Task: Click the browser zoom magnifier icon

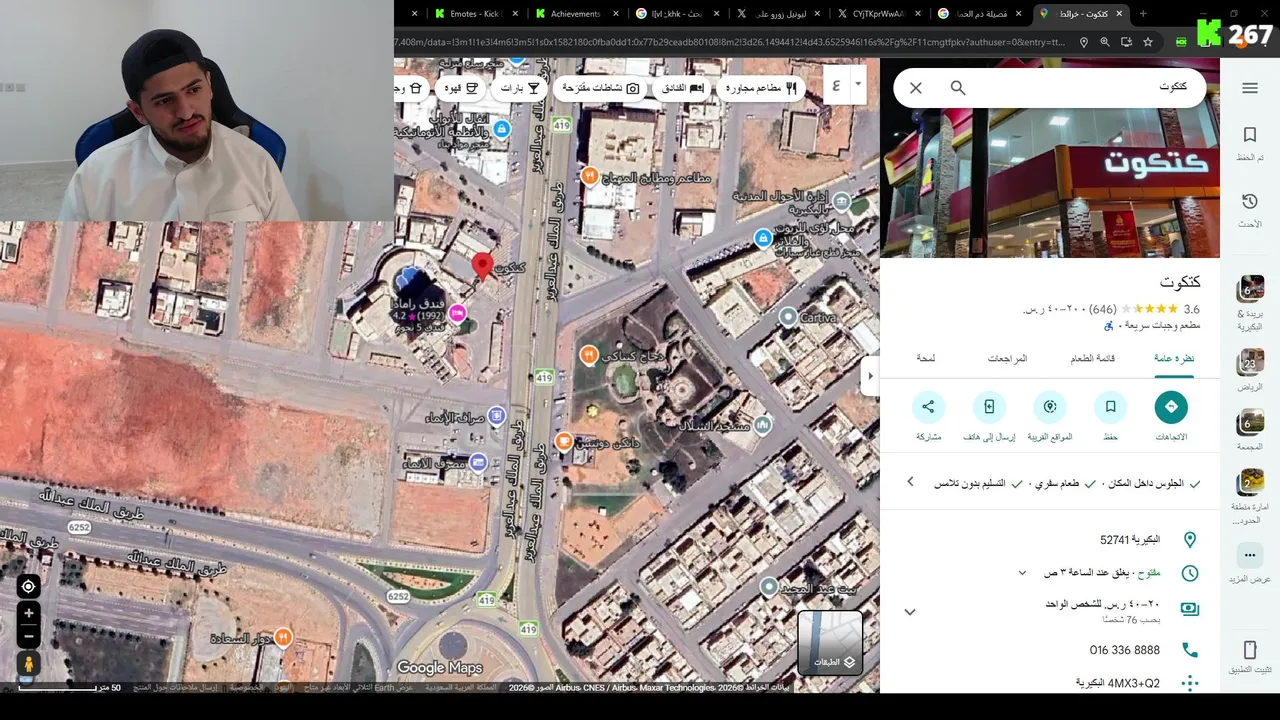Action: click(1105, 42)
